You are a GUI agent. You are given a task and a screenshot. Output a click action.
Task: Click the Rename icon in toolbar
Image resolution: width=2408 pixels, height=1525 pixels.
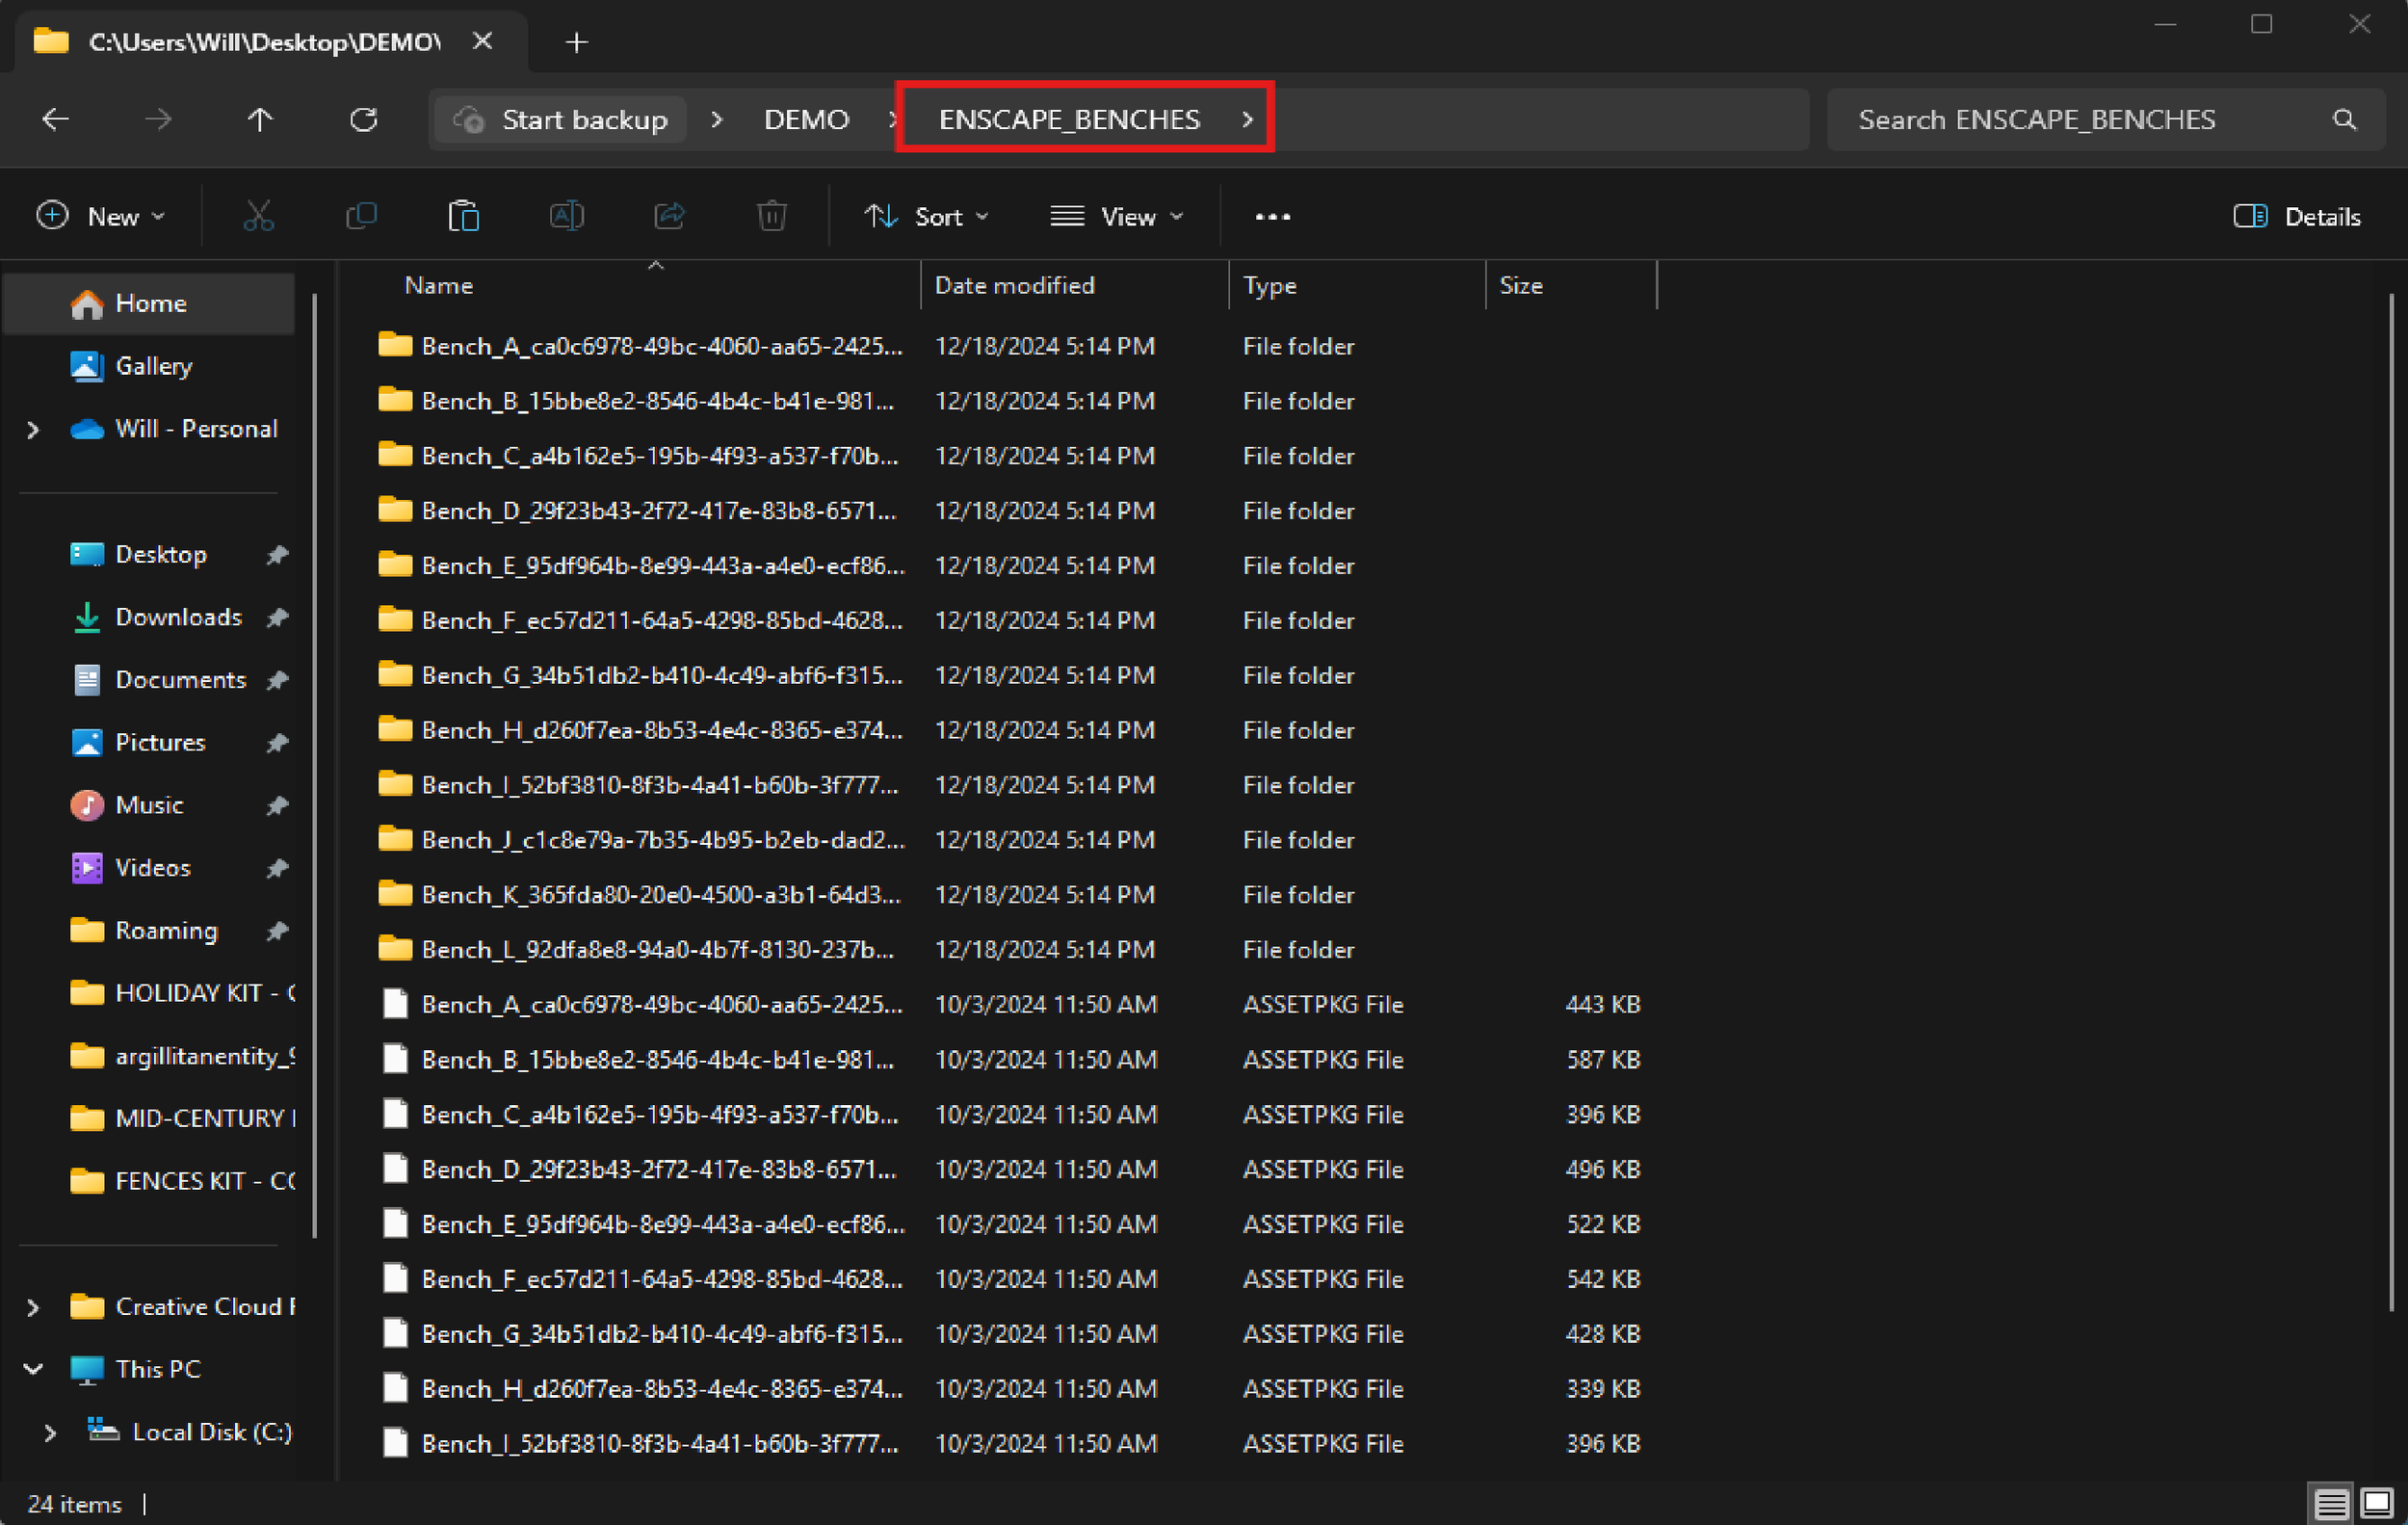click(567, 216)
